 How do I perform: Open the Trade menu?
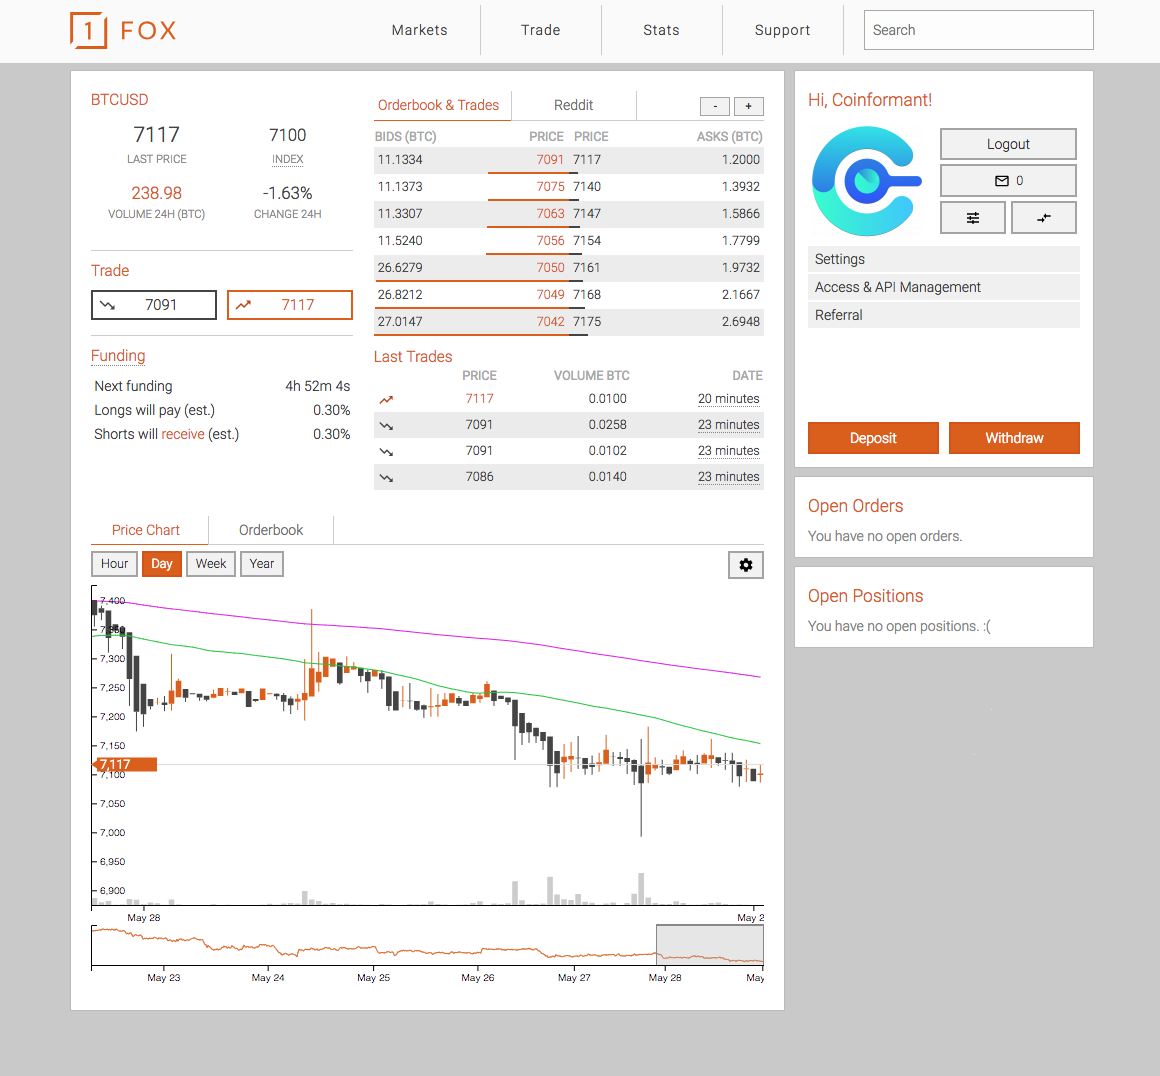541,30
